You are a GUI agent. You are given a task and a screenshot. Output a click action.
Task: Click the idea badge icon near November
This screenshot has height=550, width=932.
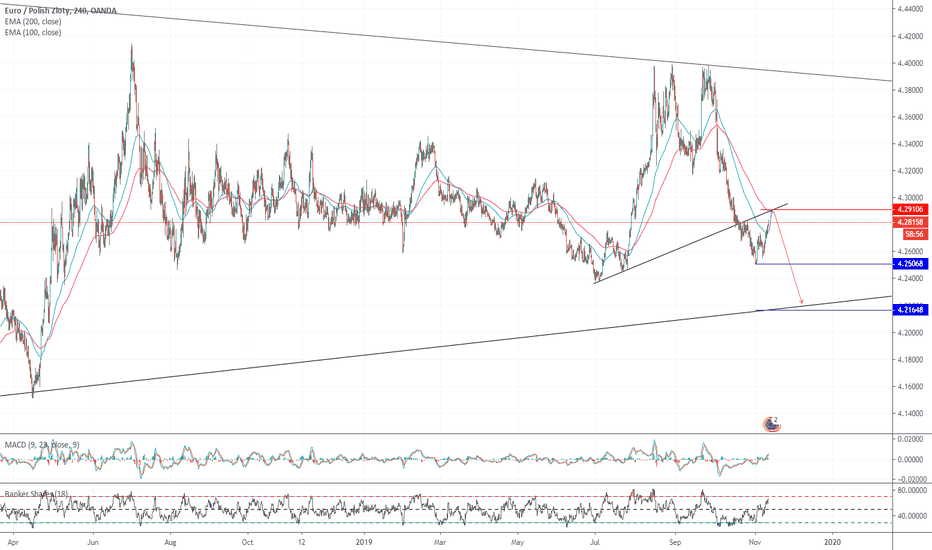771,424
